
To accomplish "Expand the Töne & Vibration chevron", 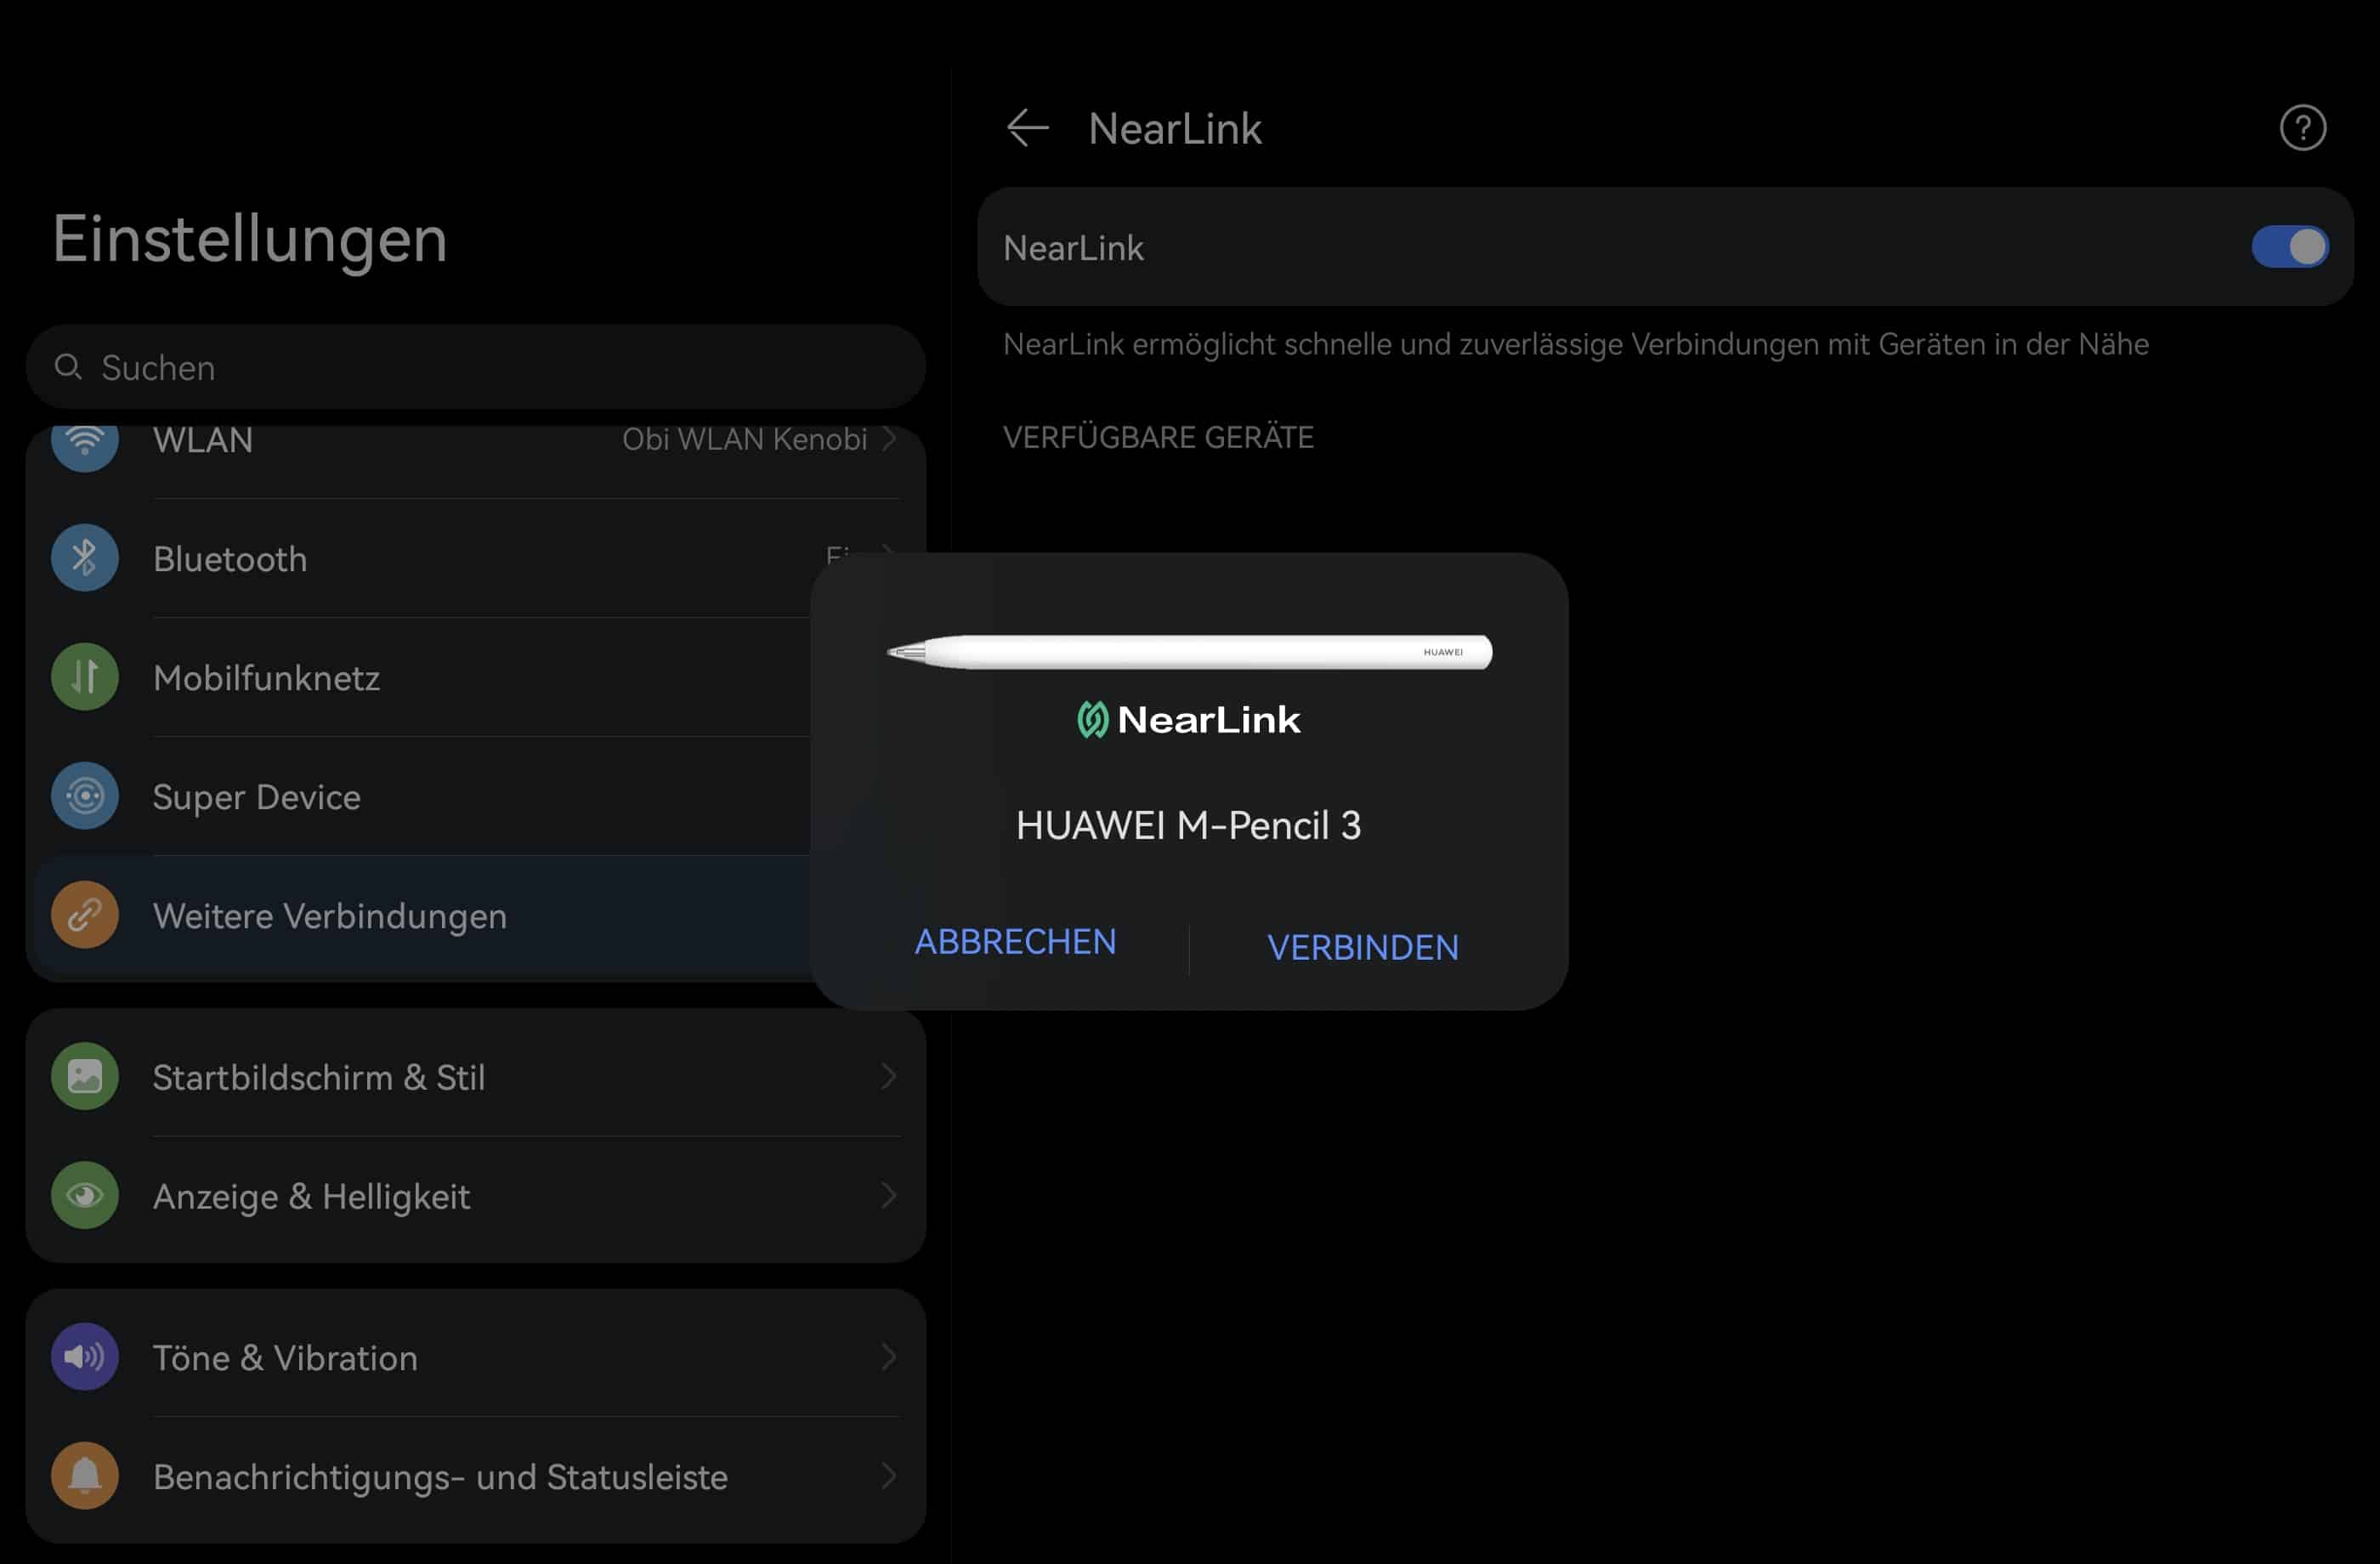I will [888, 1357].
